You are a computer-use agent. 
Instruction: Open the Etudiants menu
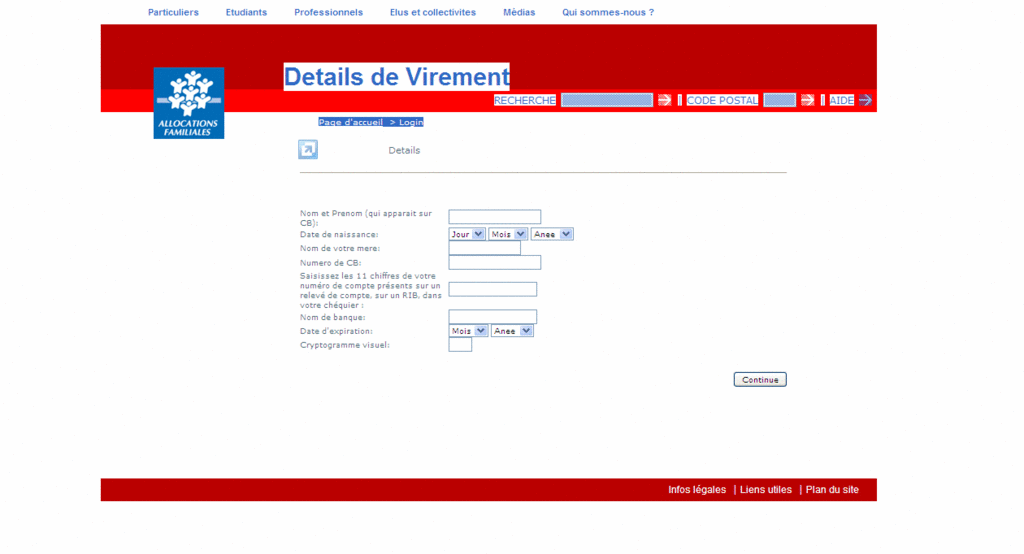click(246, 12)
